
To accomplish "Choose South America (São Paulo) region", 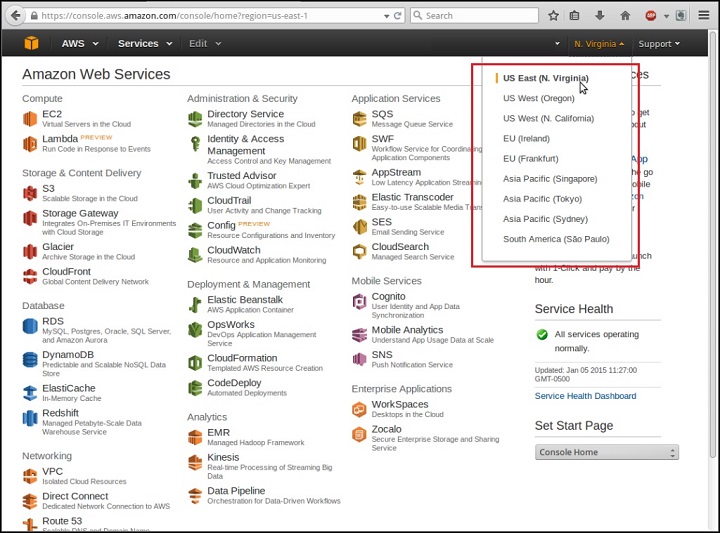I will [x=556, y=239].
